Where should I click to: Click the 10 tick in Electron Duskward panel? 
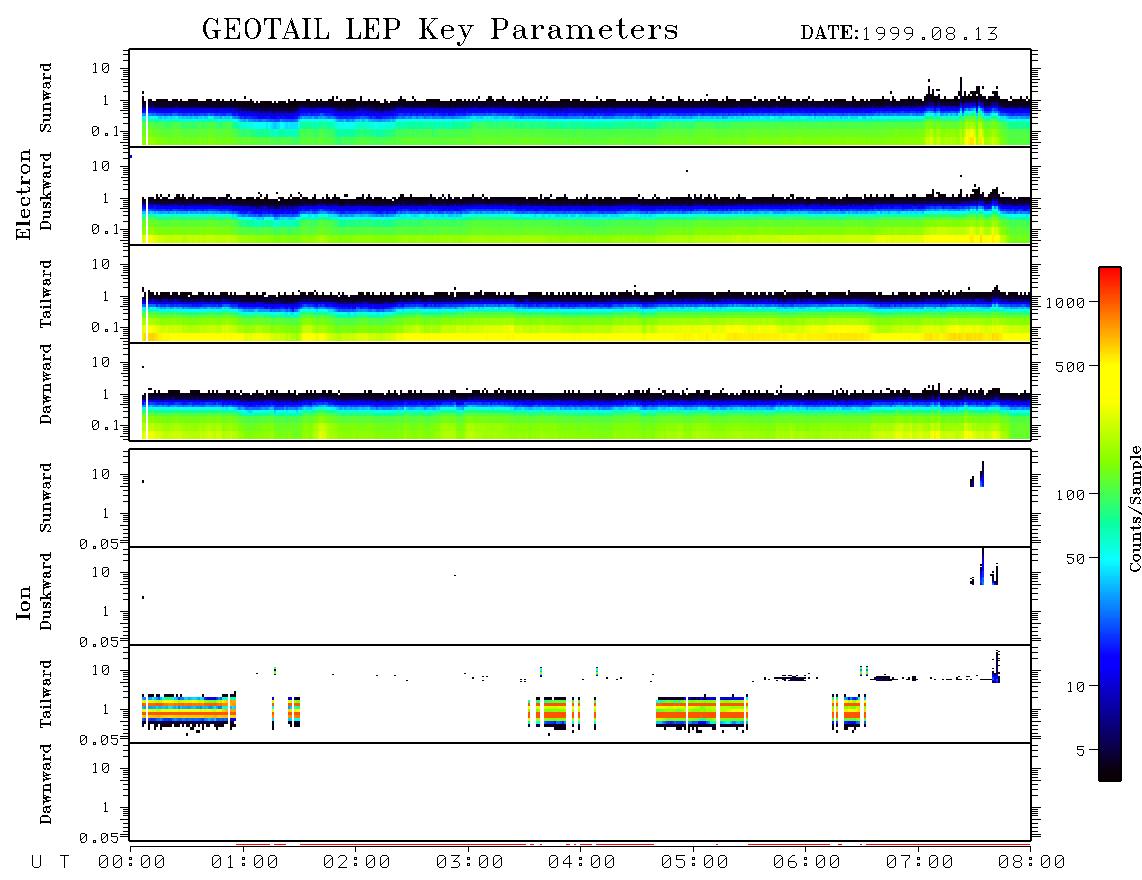tap(101, 167)
